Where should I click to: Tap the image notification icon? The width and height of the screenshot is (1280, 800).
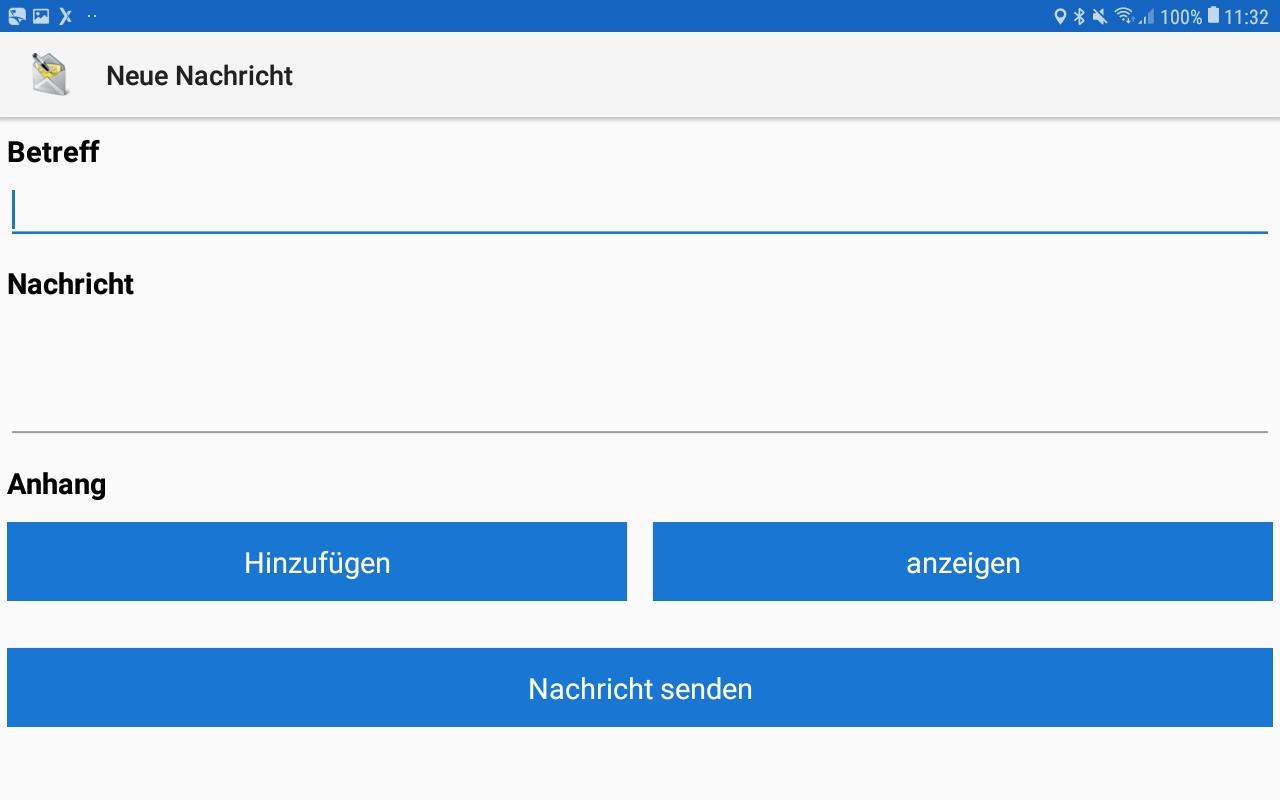41,16
